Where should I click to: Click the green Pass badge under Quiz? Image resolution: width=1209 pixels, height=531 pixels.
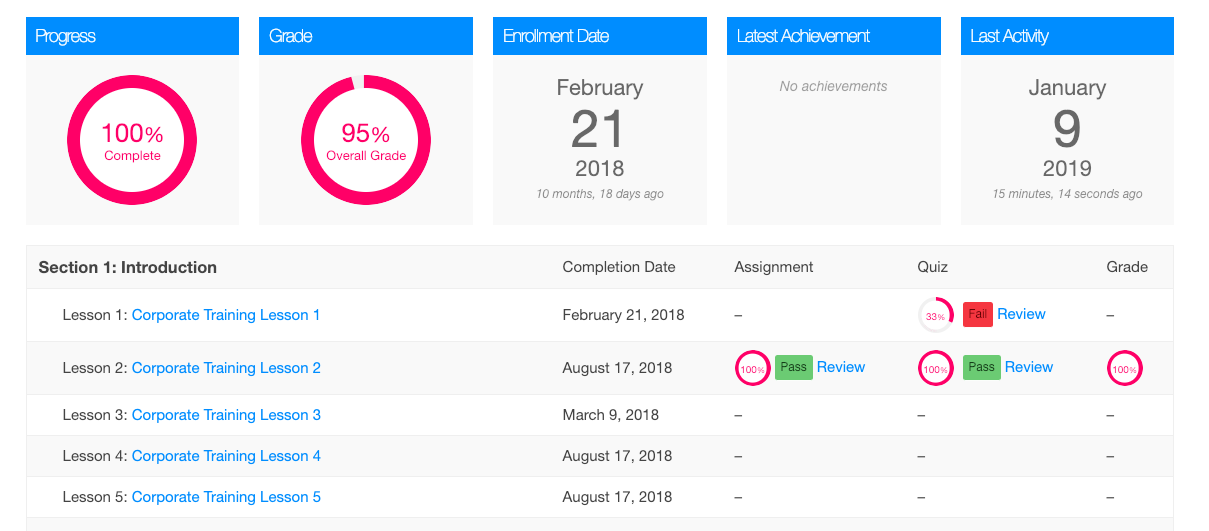(x=982, y=367)
